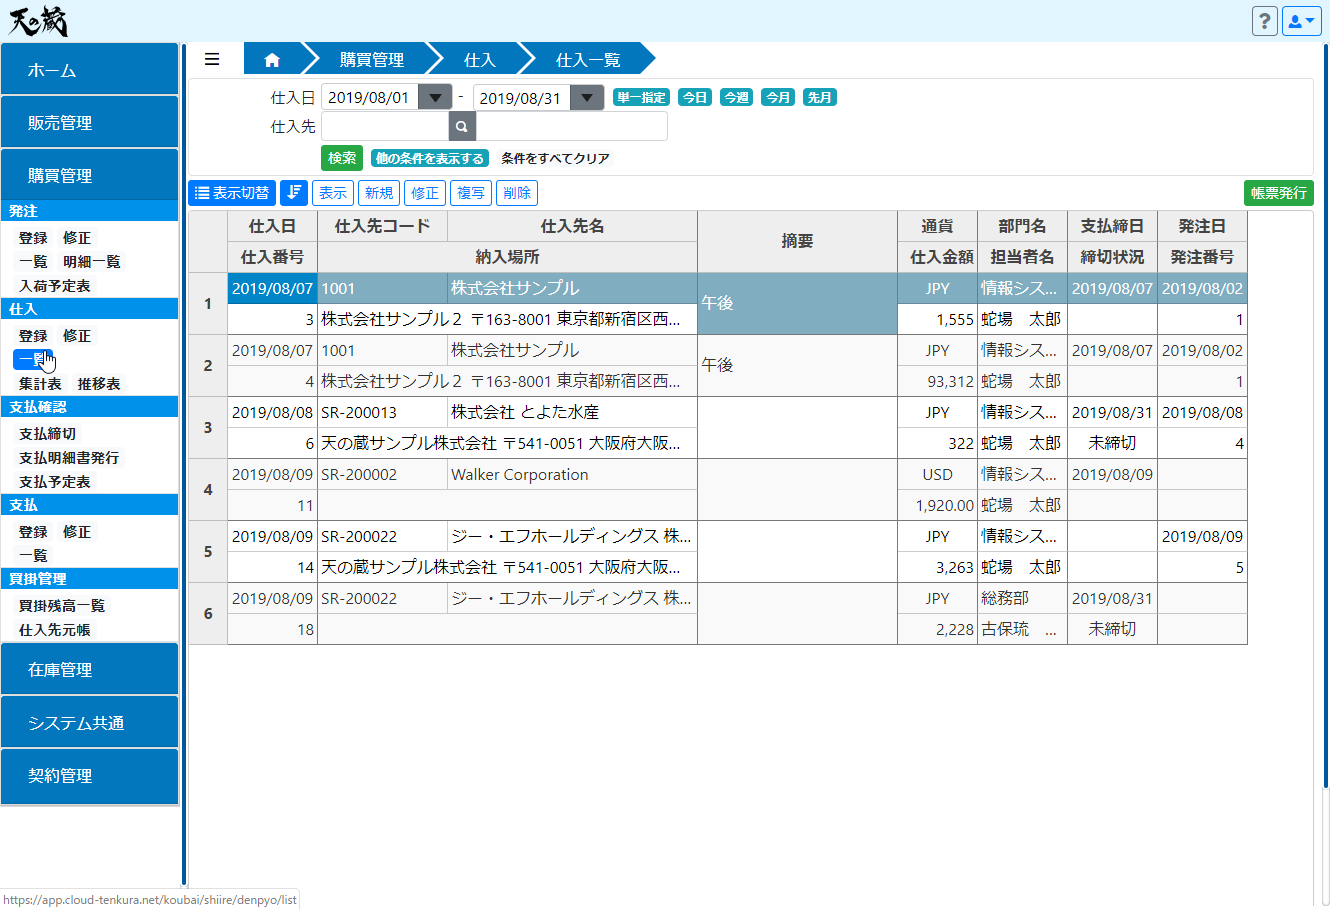Set date range to 今月

[x=777, y=97]
